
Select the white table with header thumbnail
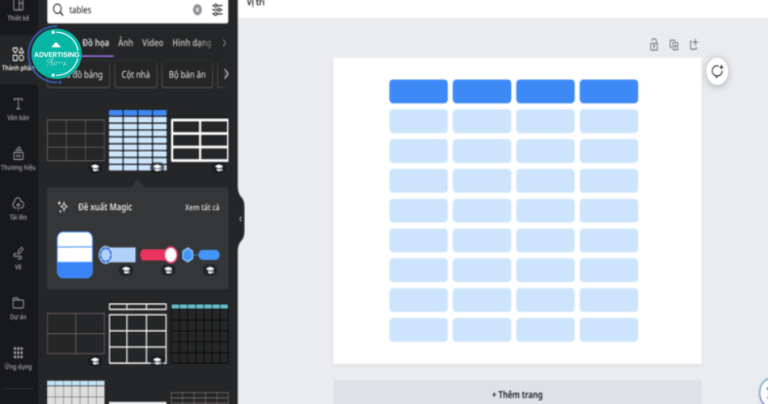coord(138,333)
